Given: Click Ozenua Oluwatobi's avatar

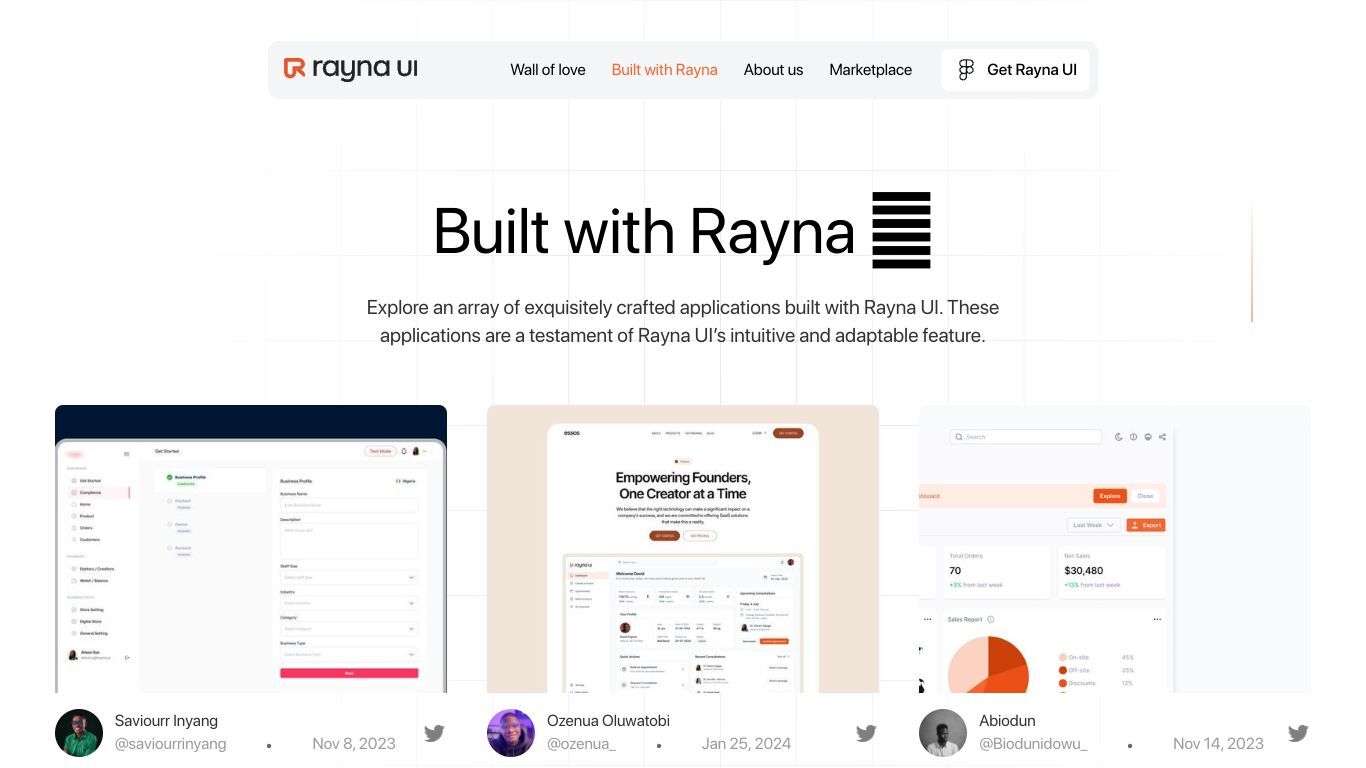Looking at the screenshot, I should (511, 733).
